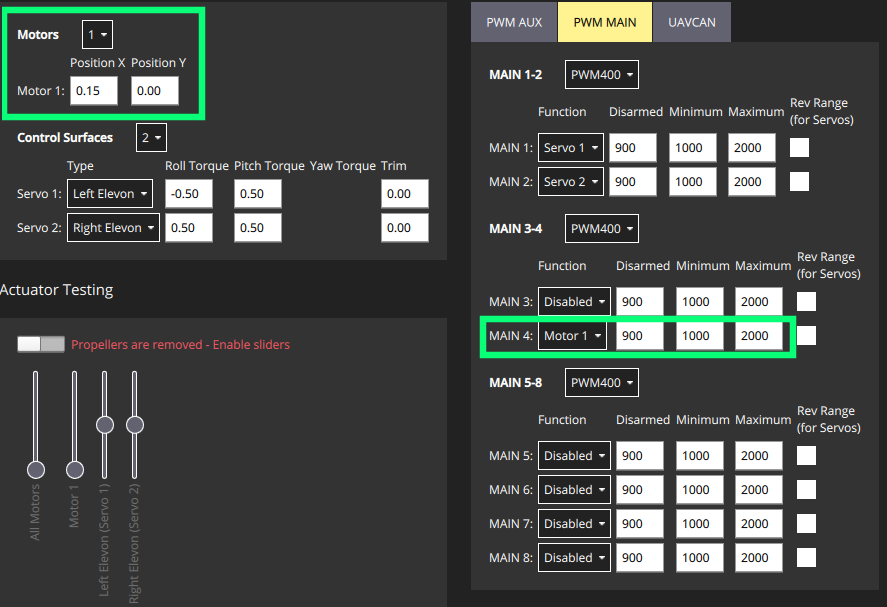Click MAIN 1 Disarmed value field
The image size is (887, 607).
coord(633,148)
